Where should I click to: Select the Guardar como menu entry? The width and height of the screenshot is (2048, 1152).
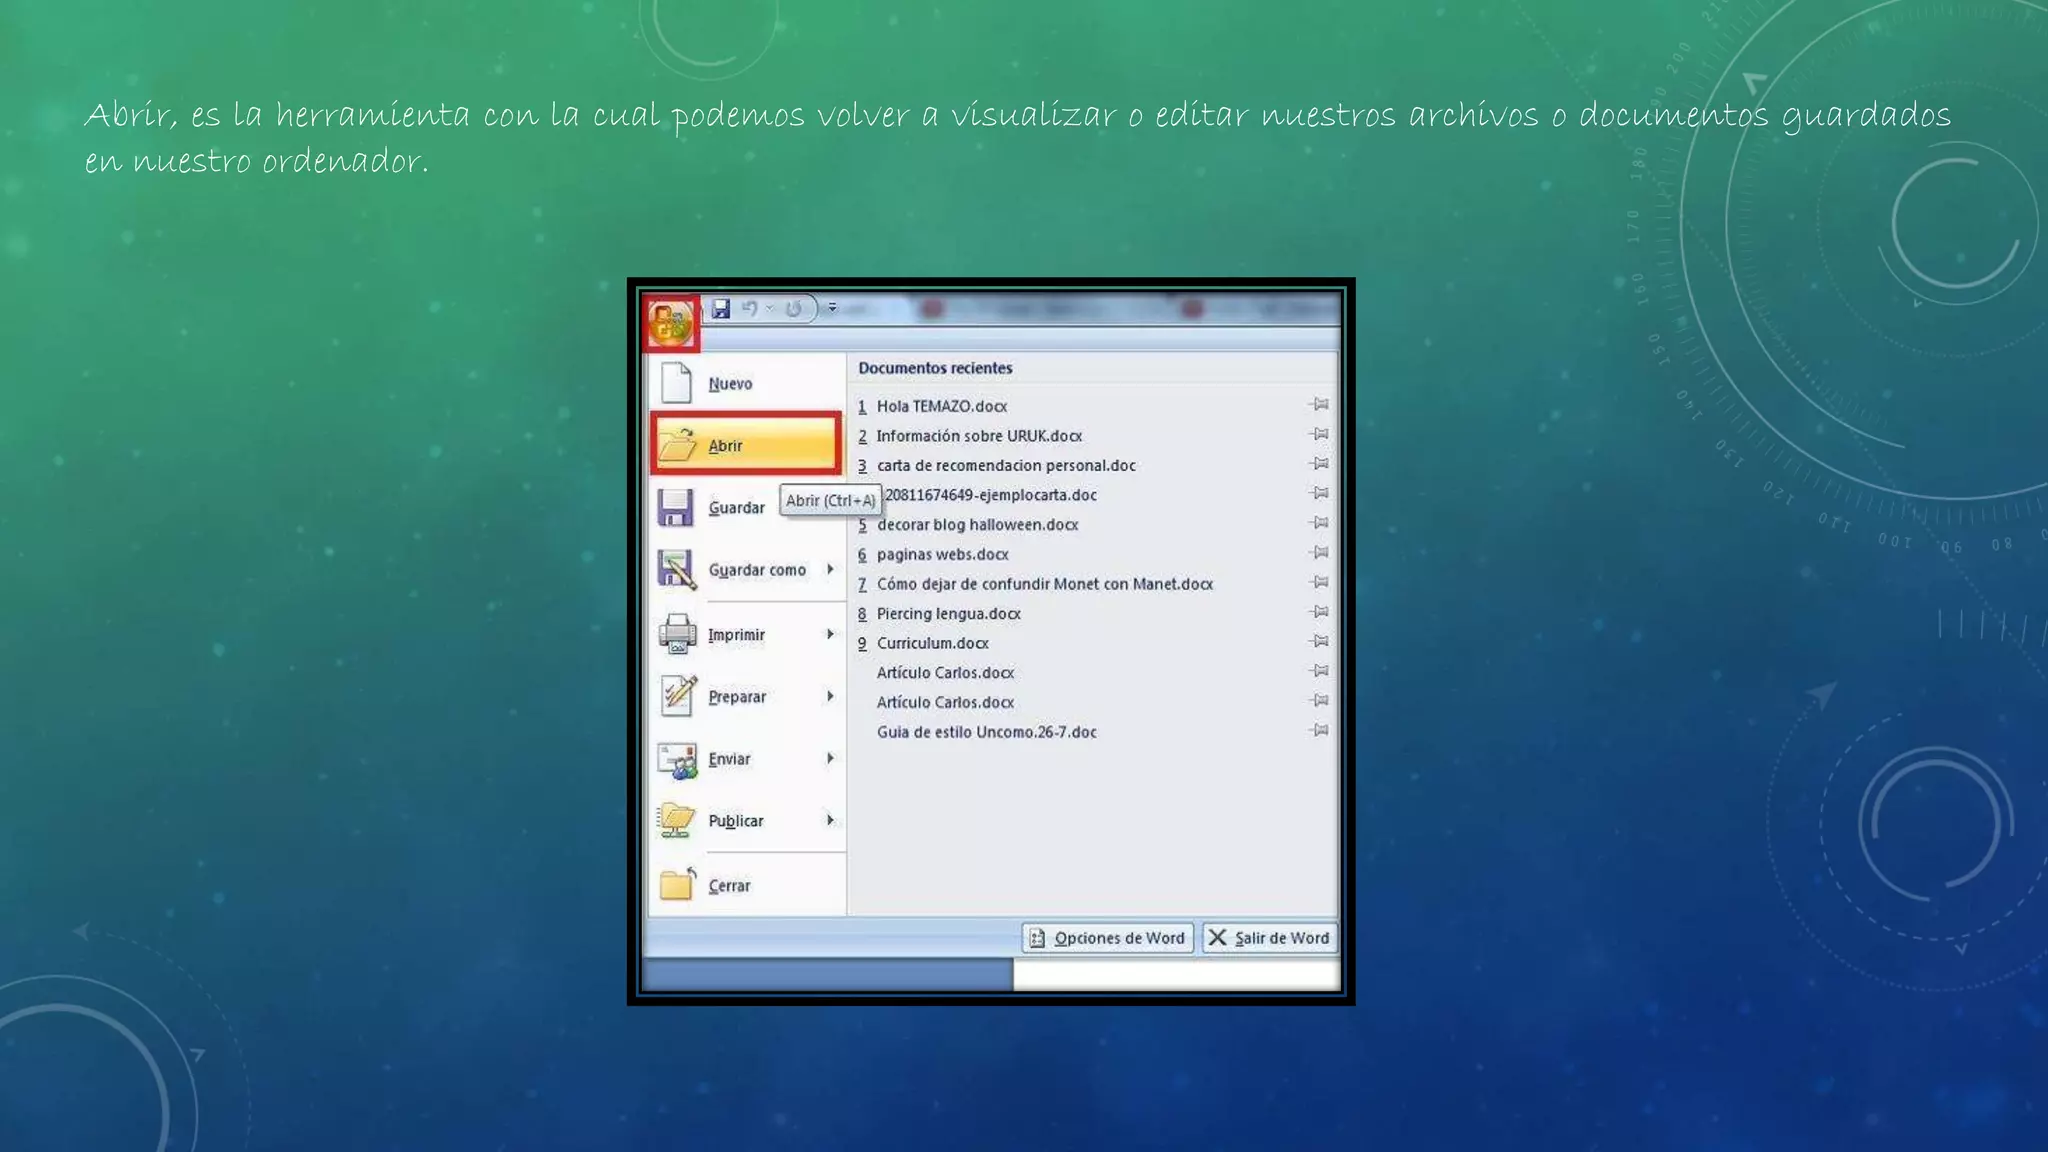coord(747,570)
